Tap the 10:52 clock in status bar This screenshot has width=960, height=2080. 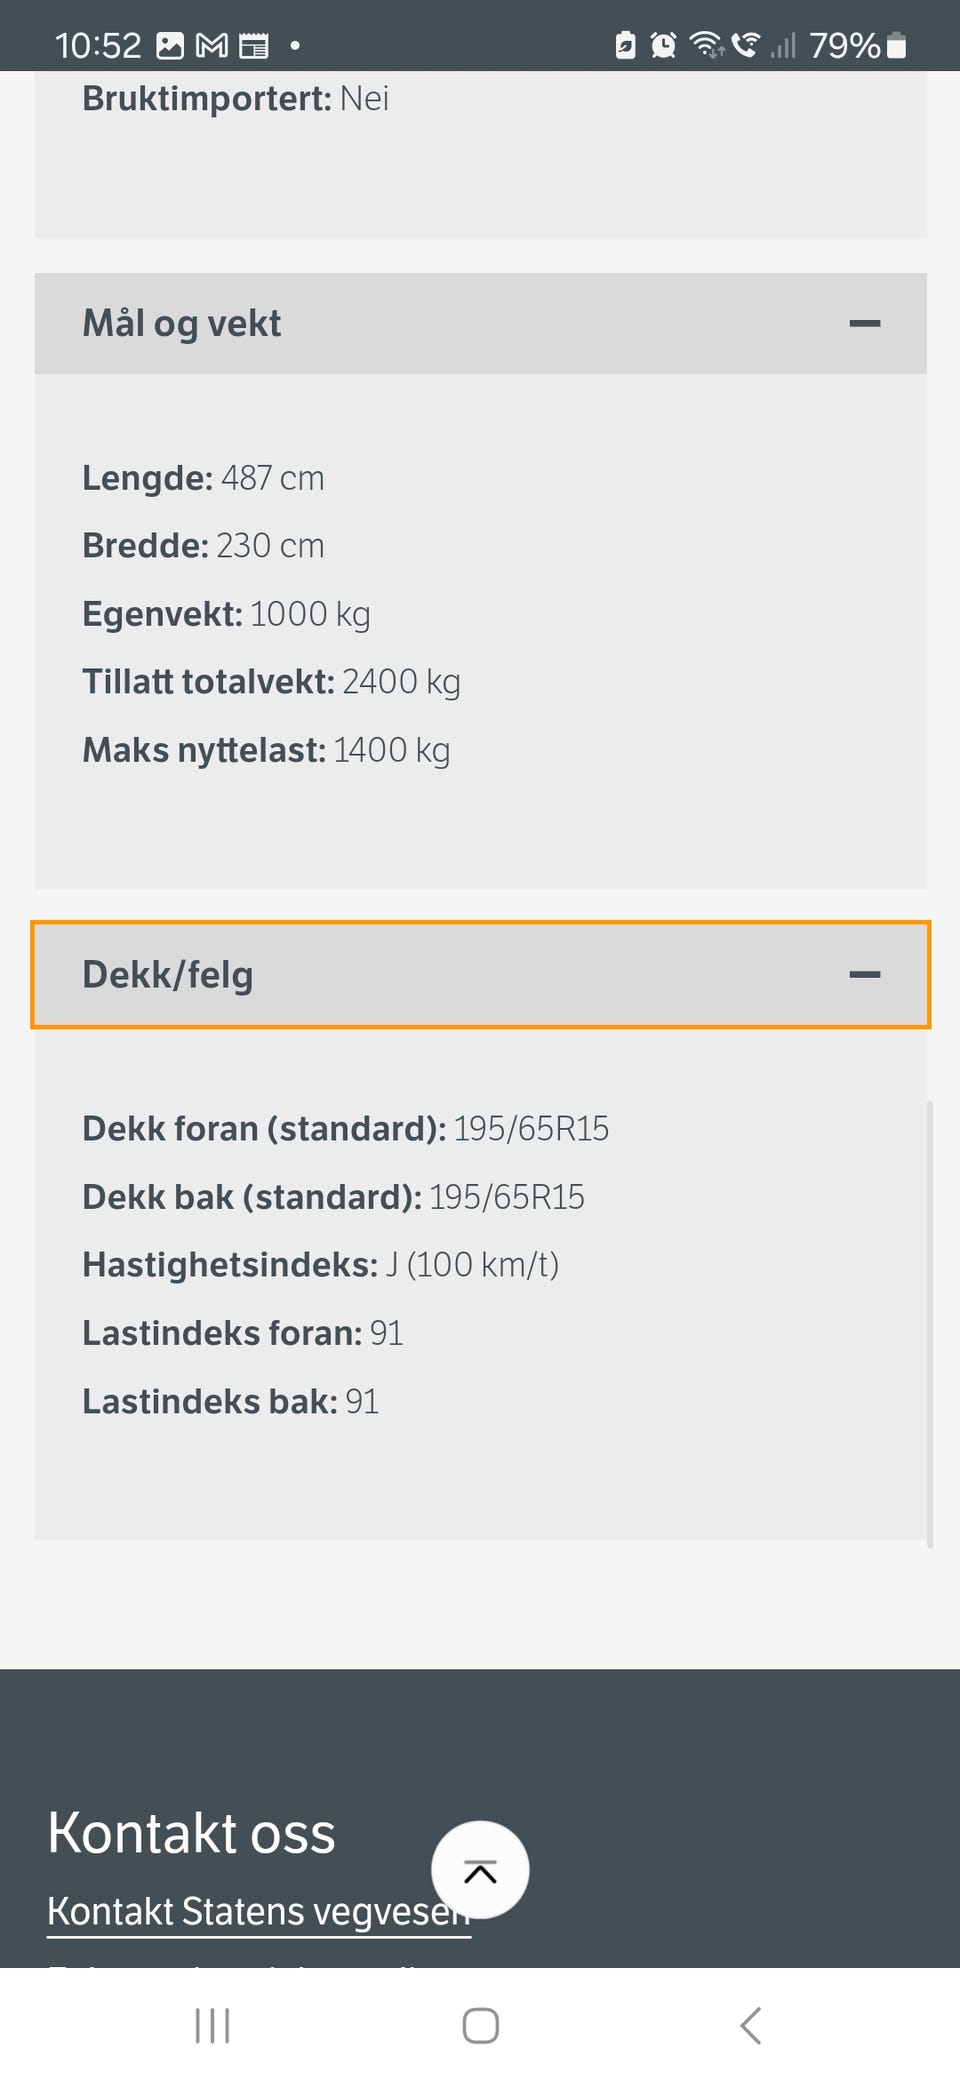click(x=98, y=46)
